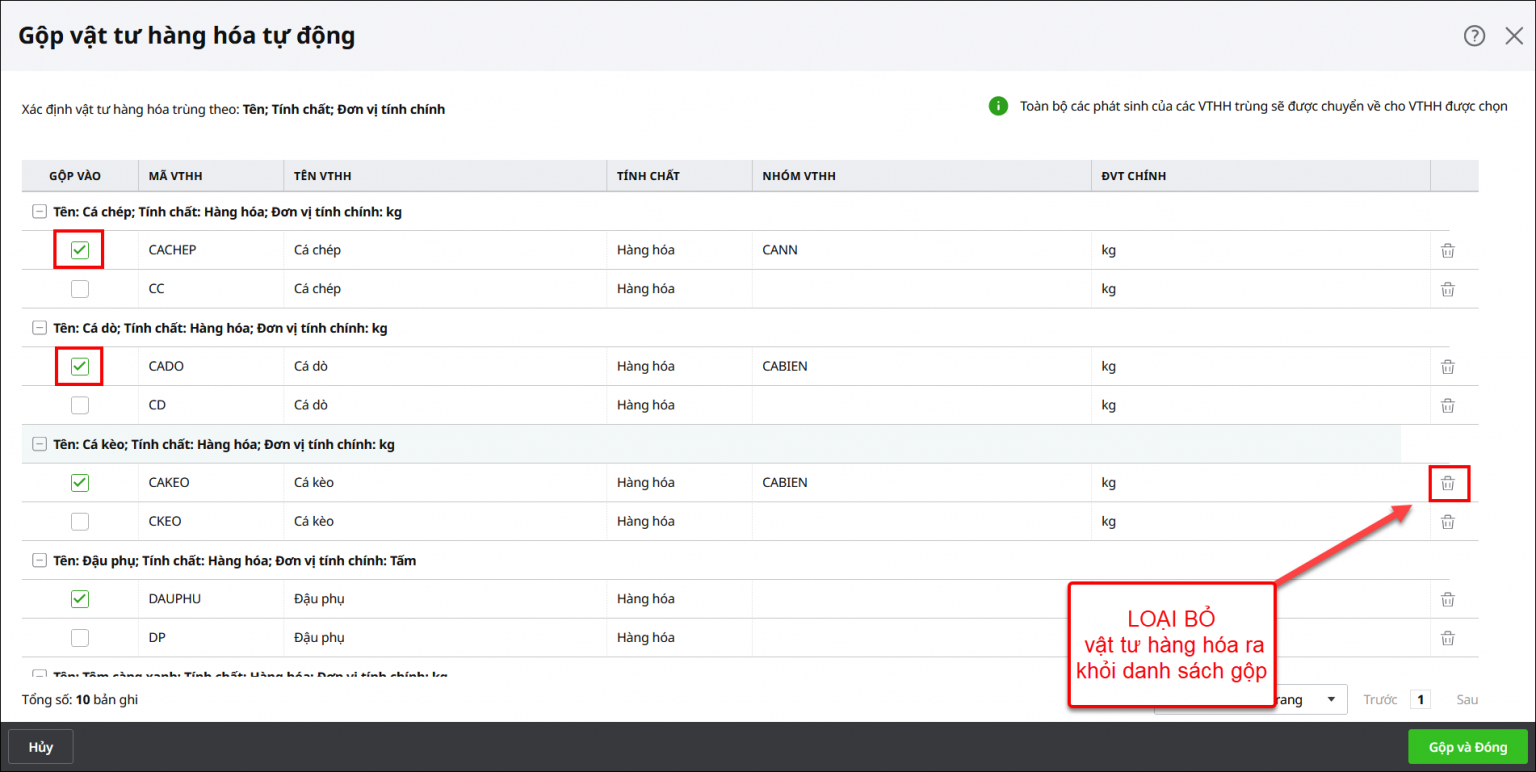Click the green info icon

pos(998,106)
